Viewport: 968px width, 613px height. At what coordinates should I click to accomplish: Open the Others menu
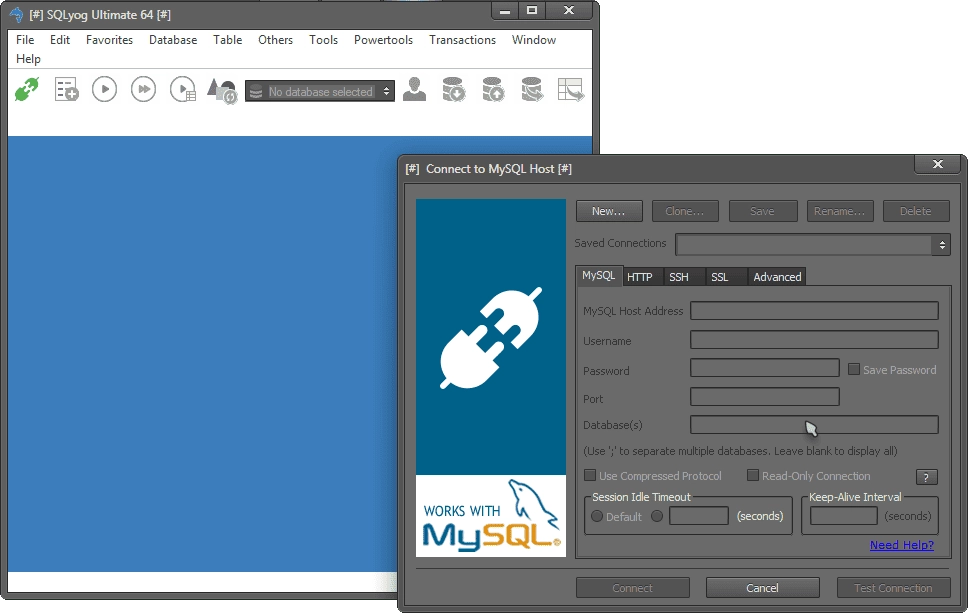(x=275, y=40)
